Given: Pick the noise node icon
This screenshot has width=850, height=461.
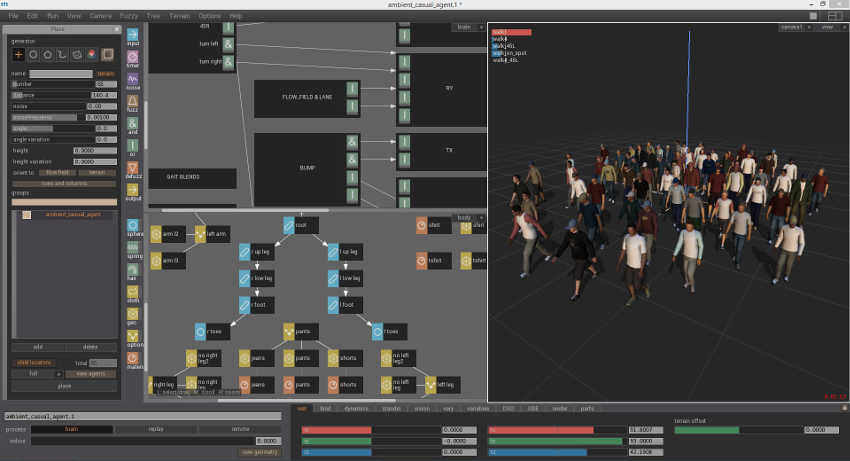Looking at the screenshot, I should [x=133, y=79].
